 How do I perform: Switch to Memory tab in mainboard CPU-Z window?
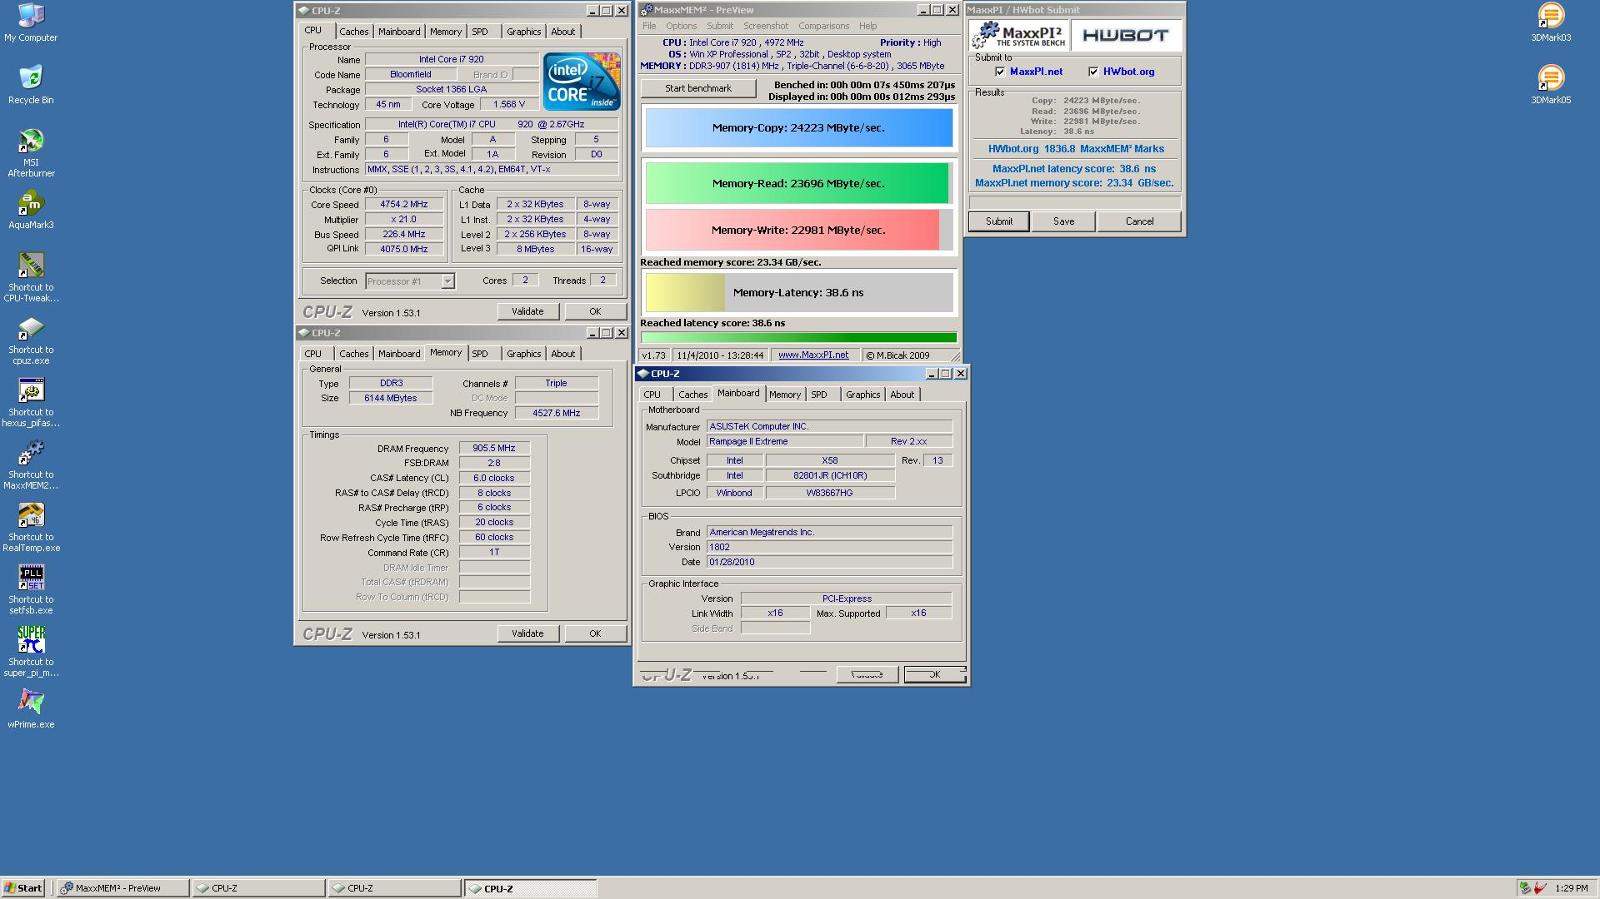coord(785,395)
